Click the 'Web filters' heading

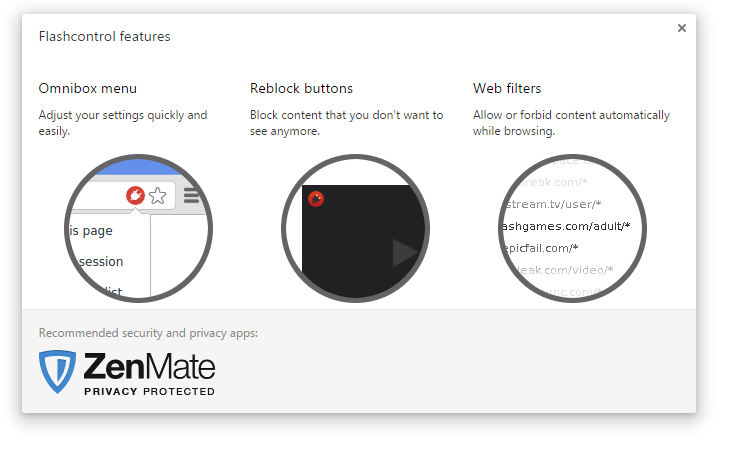507,89
